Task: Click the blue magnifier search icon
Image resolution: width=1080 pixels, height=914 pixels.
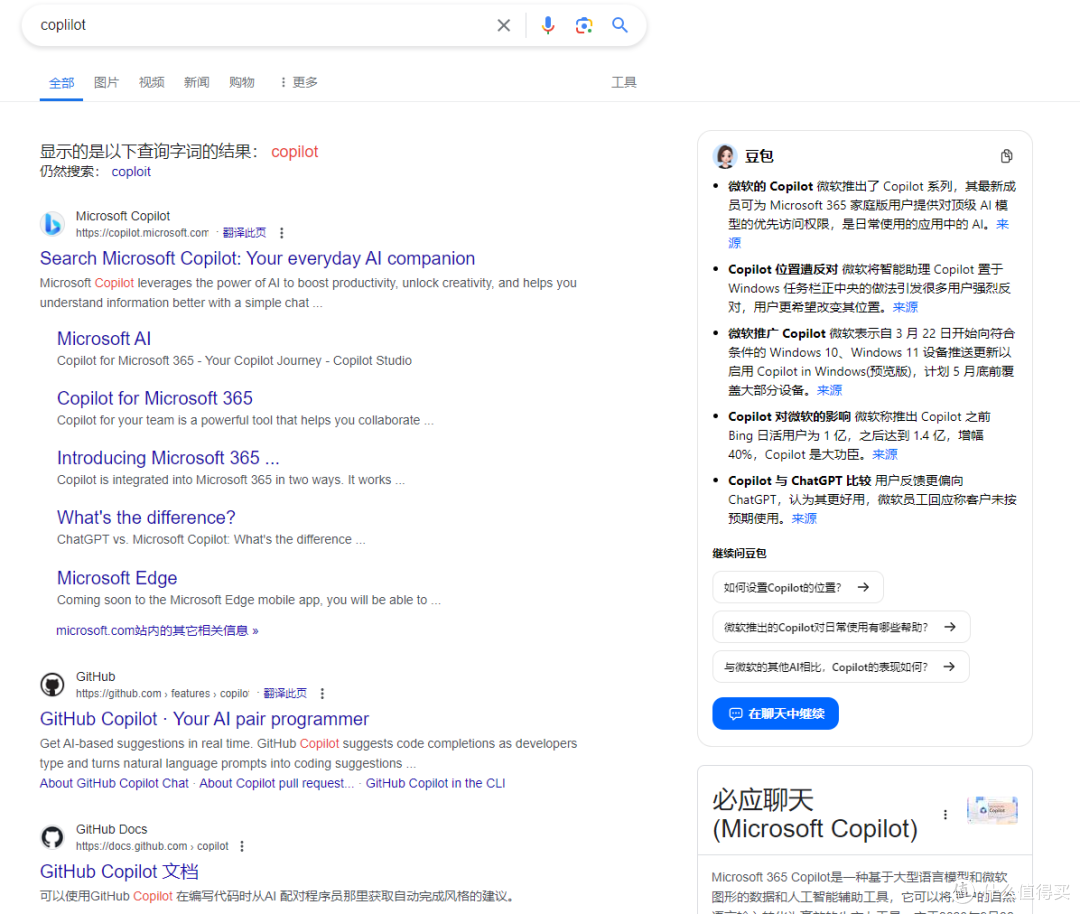Action: pyautogui.click(x=620, y=25)
